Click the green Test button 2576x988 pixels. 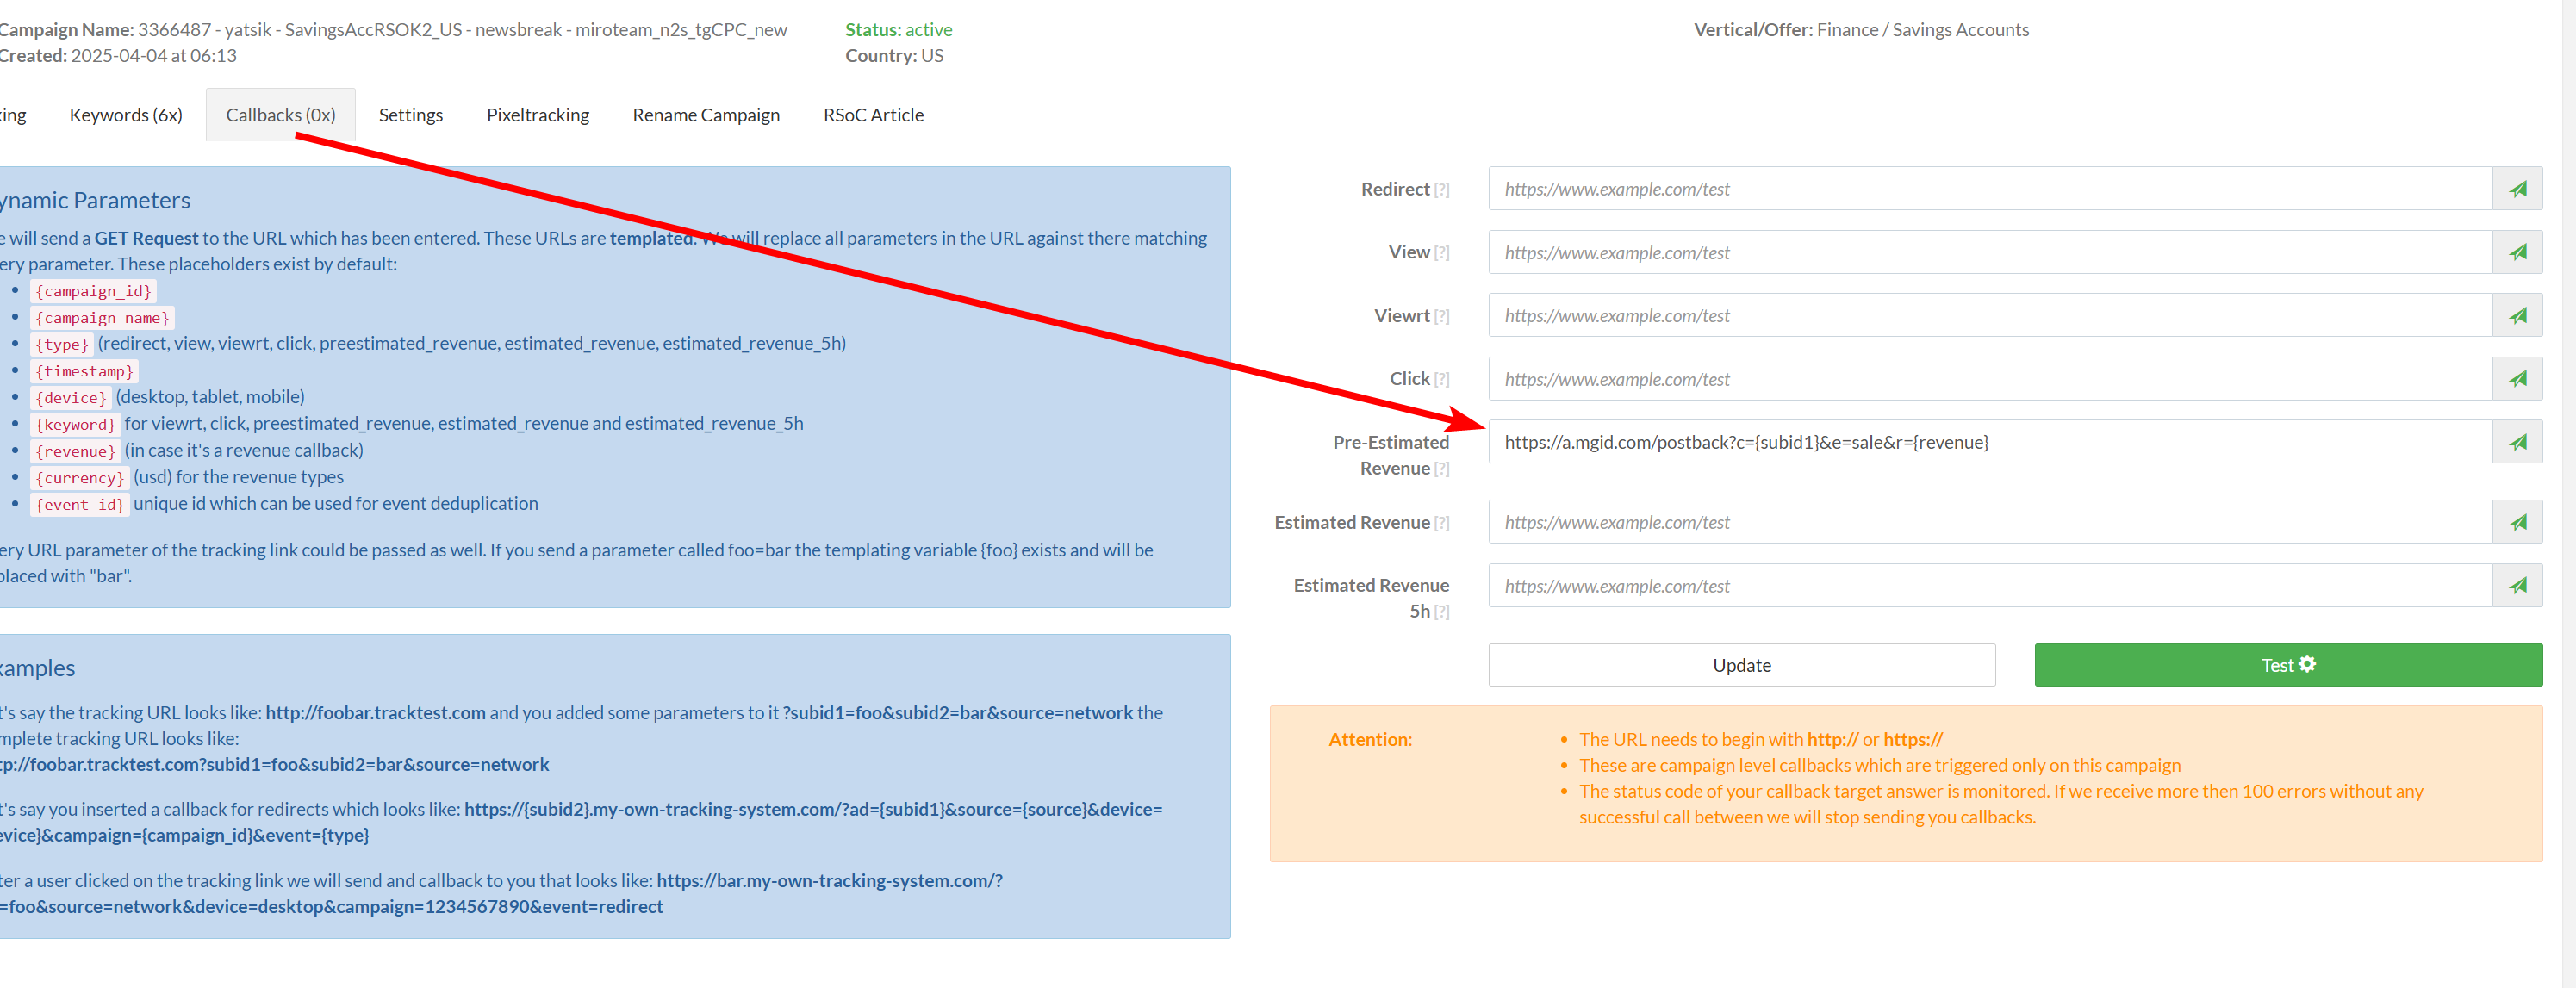[2288, 665]
